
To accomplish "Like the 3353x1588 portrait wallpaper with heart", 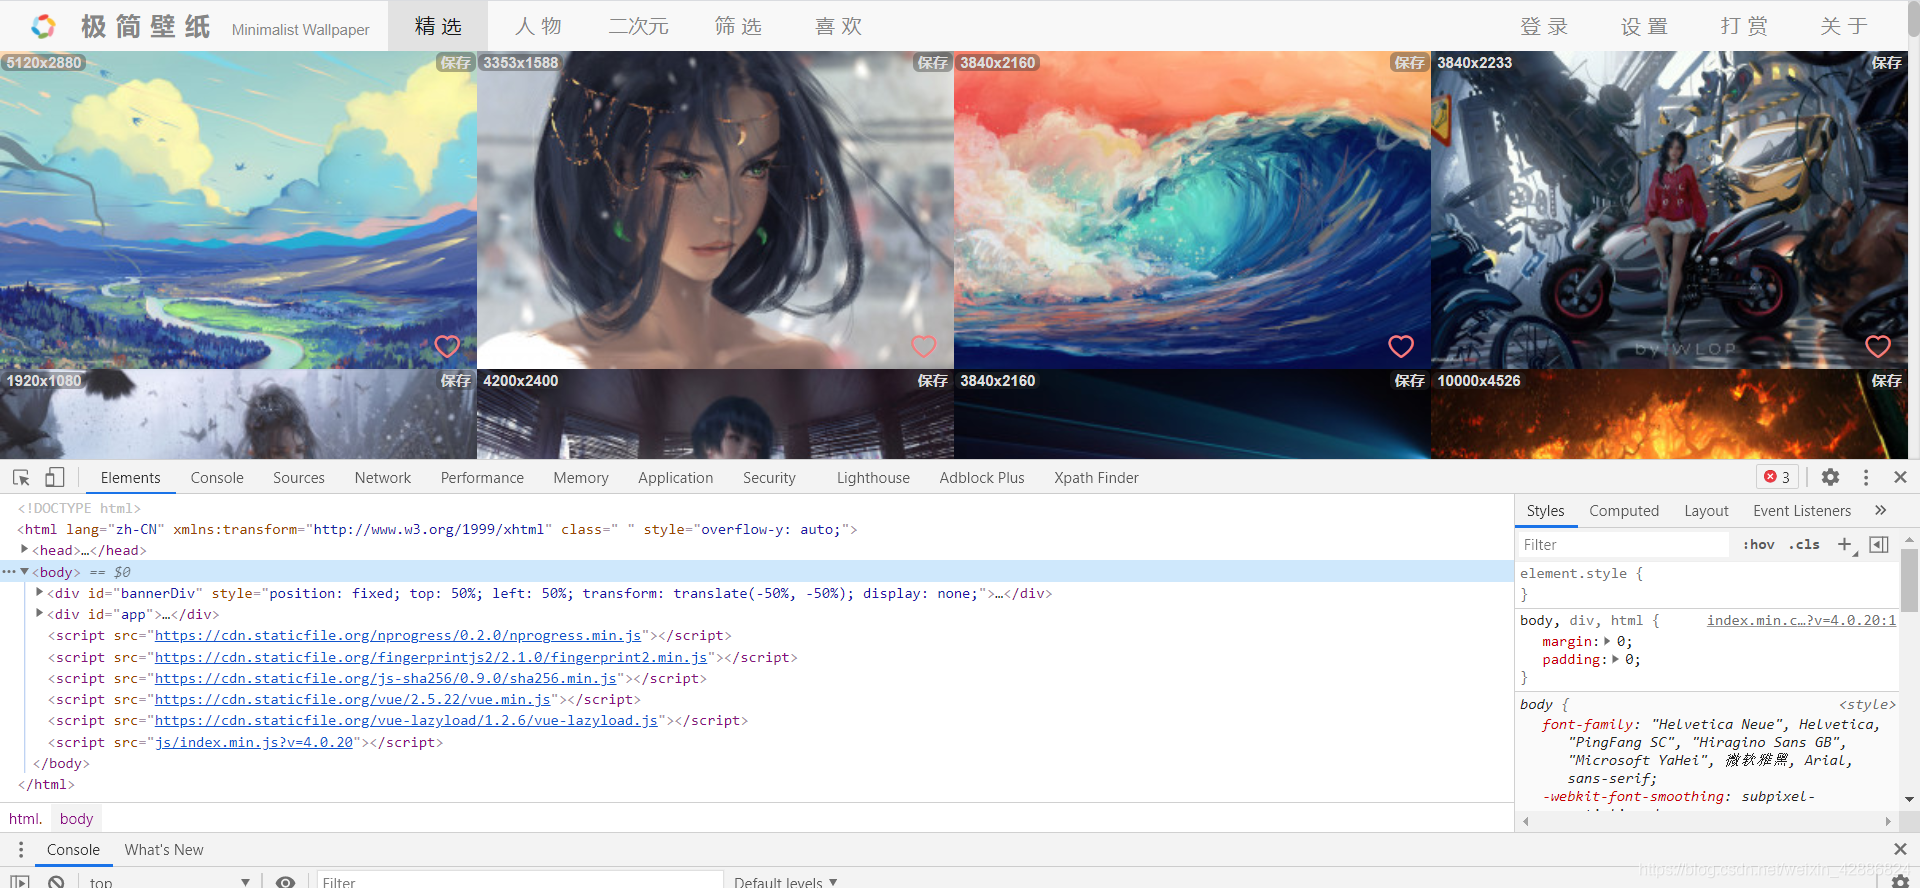I will [924, 346].
